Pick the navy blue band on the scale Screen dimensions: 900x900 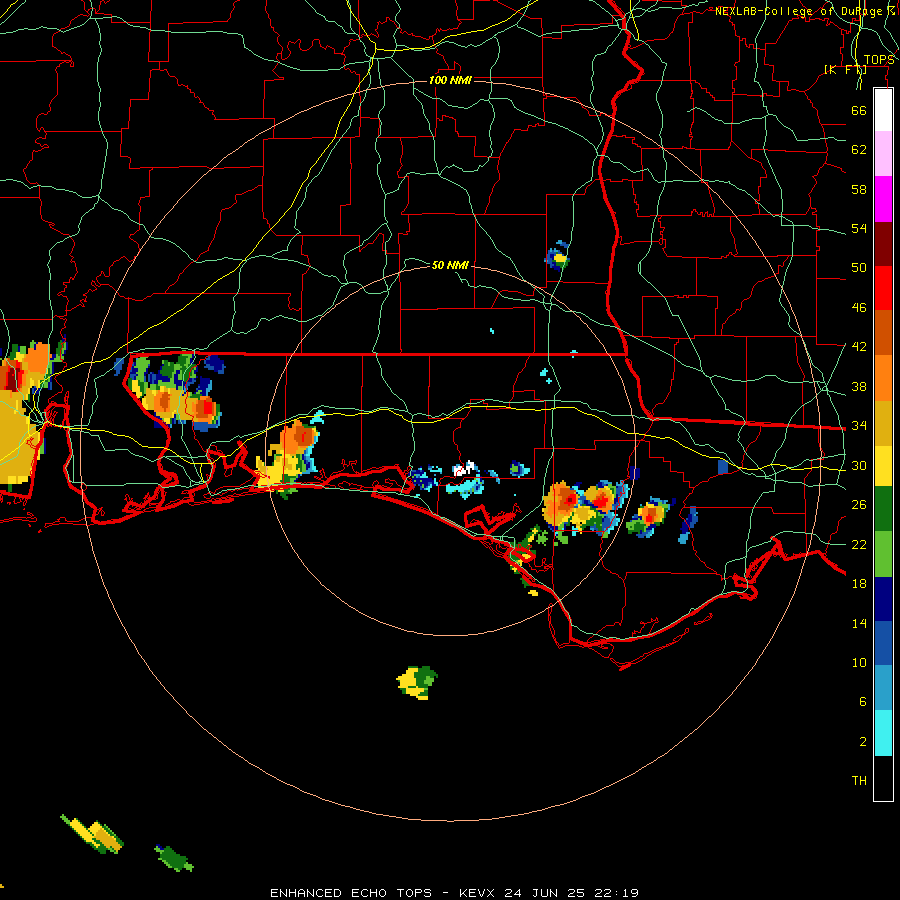(x=883, y=599)
